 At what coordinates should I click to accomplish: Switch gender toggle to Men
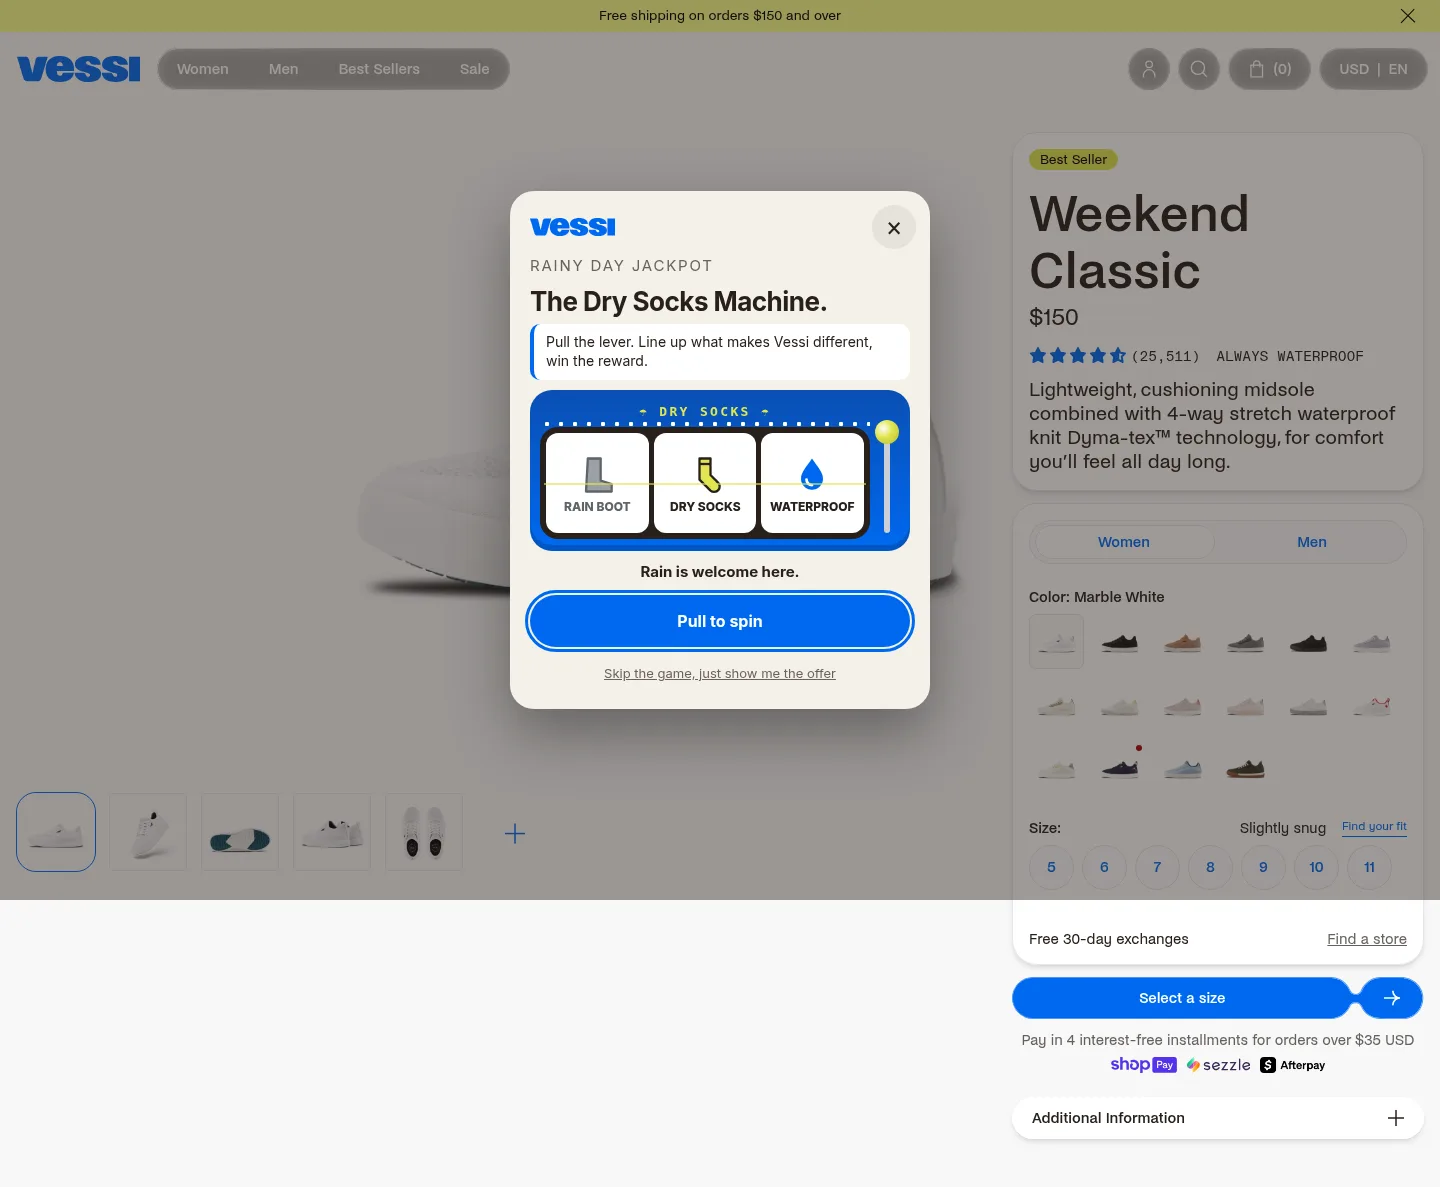tap(1312, 542)
